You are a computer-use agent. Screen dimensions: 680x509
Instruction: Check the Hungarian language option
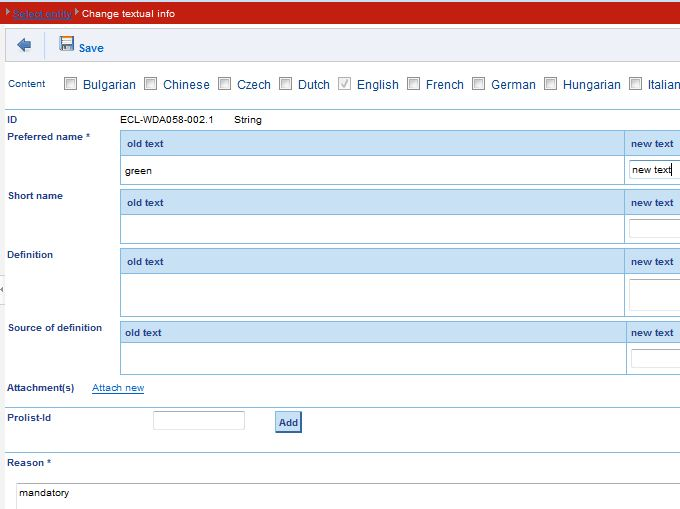tap(551, 84)
